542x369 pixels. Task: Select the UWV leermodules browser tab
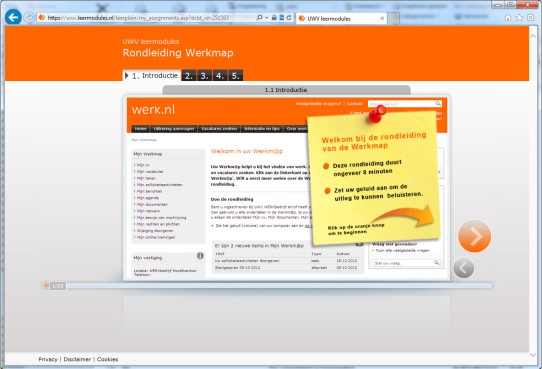point(342,18)
